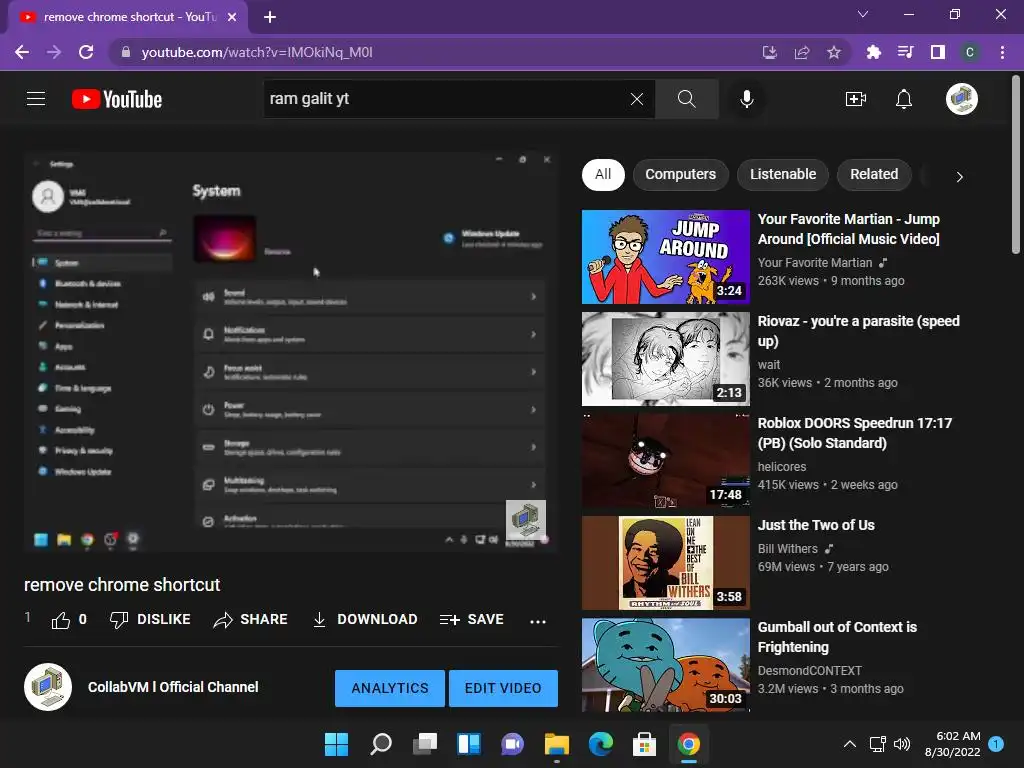
Task: Reload the page
Action: click(86, 52)
